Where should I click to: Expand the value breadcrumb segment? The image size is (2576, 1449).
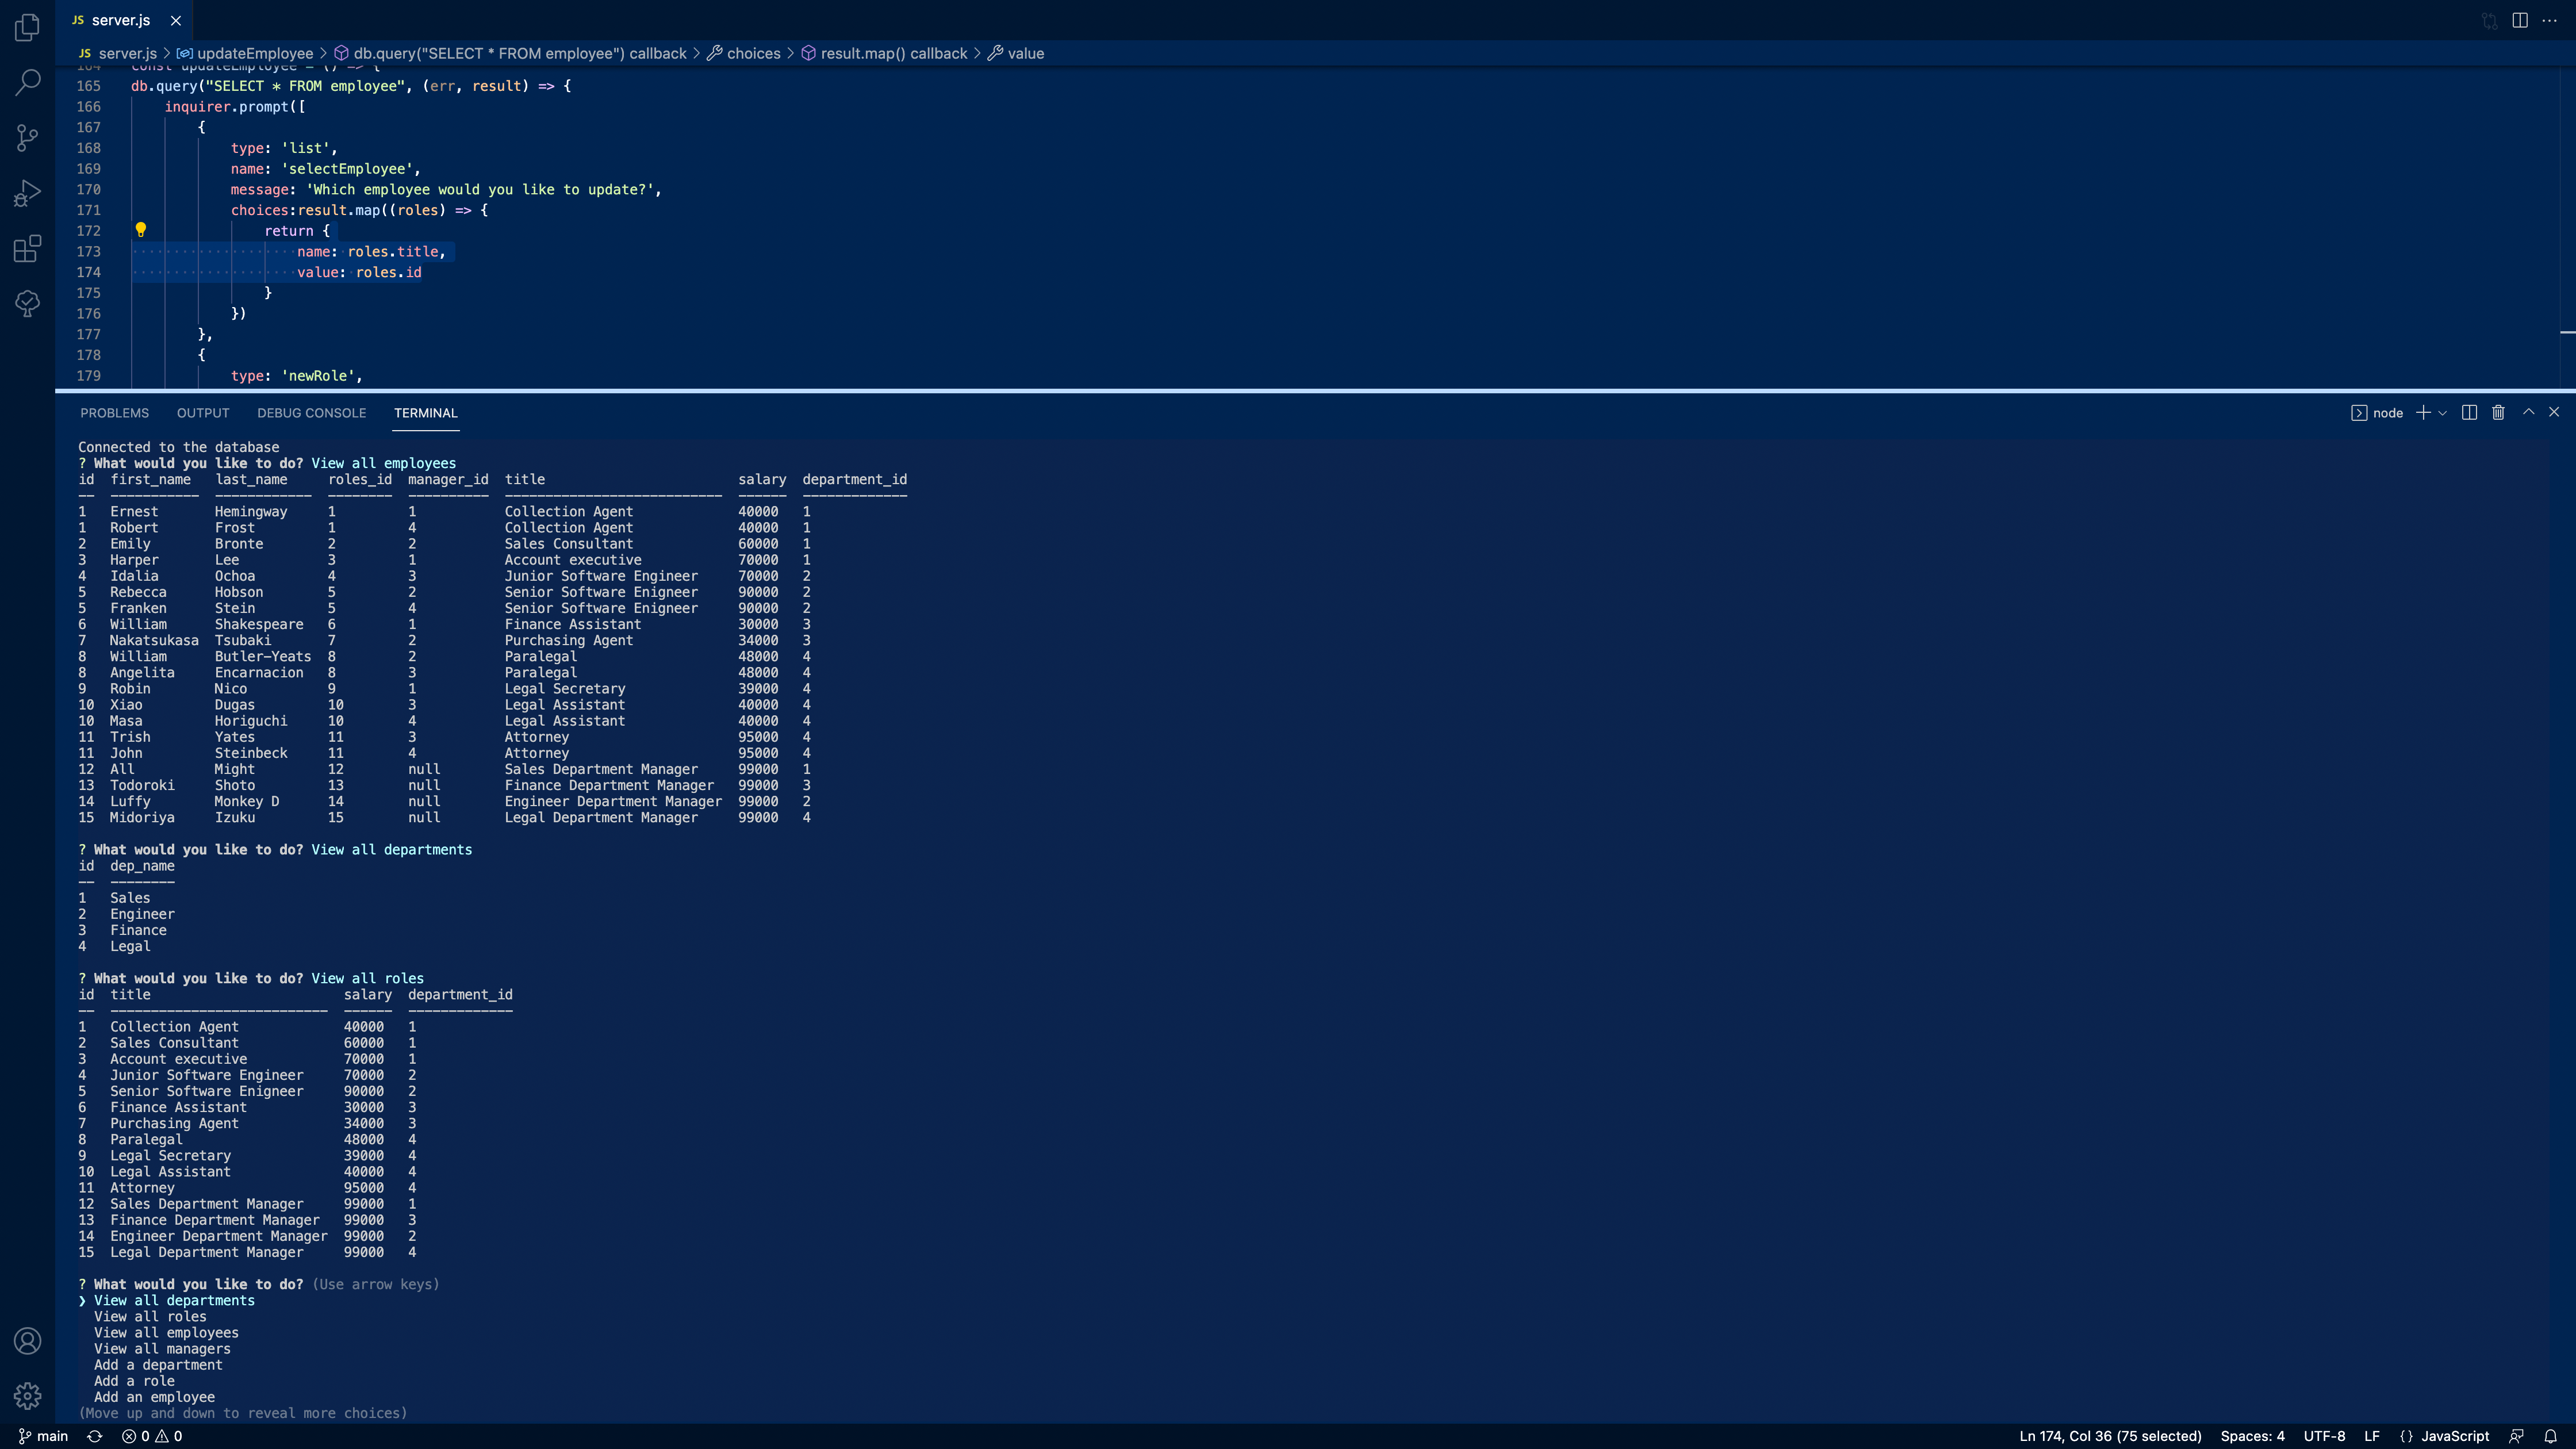(x=1016, y=53)
